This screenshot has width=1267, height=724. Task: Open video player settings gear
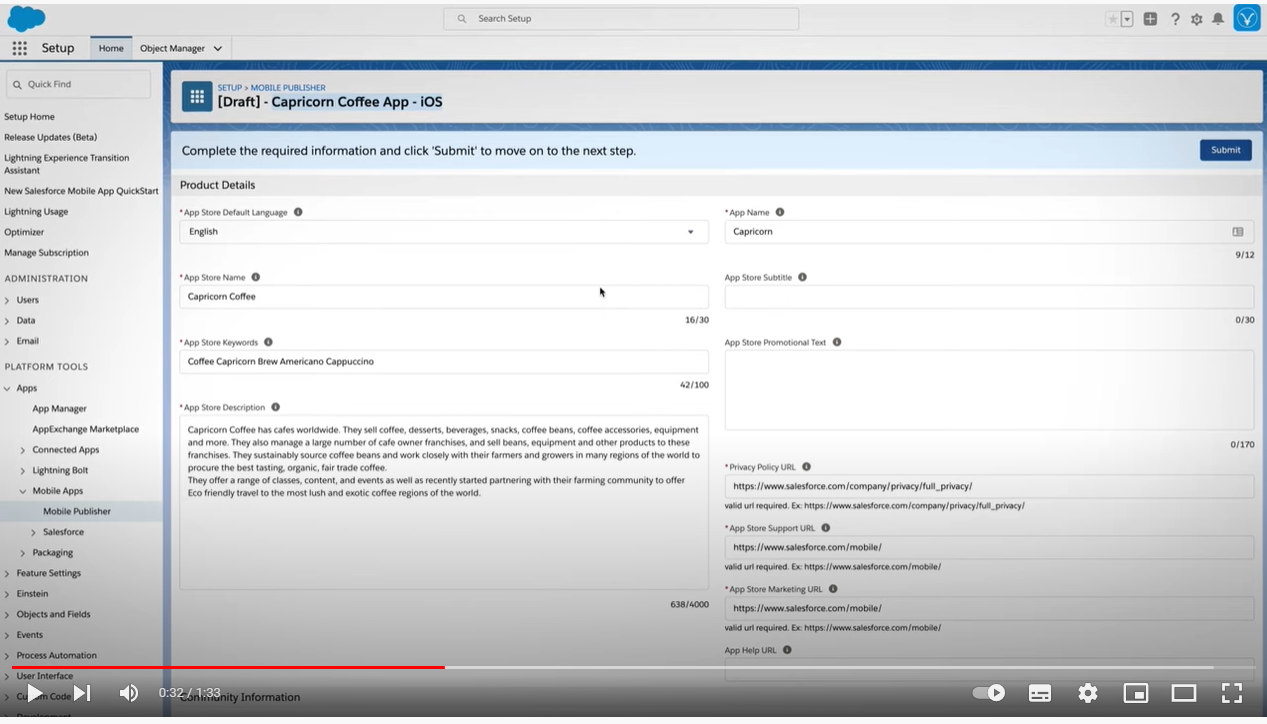(x=1088, y=693)
